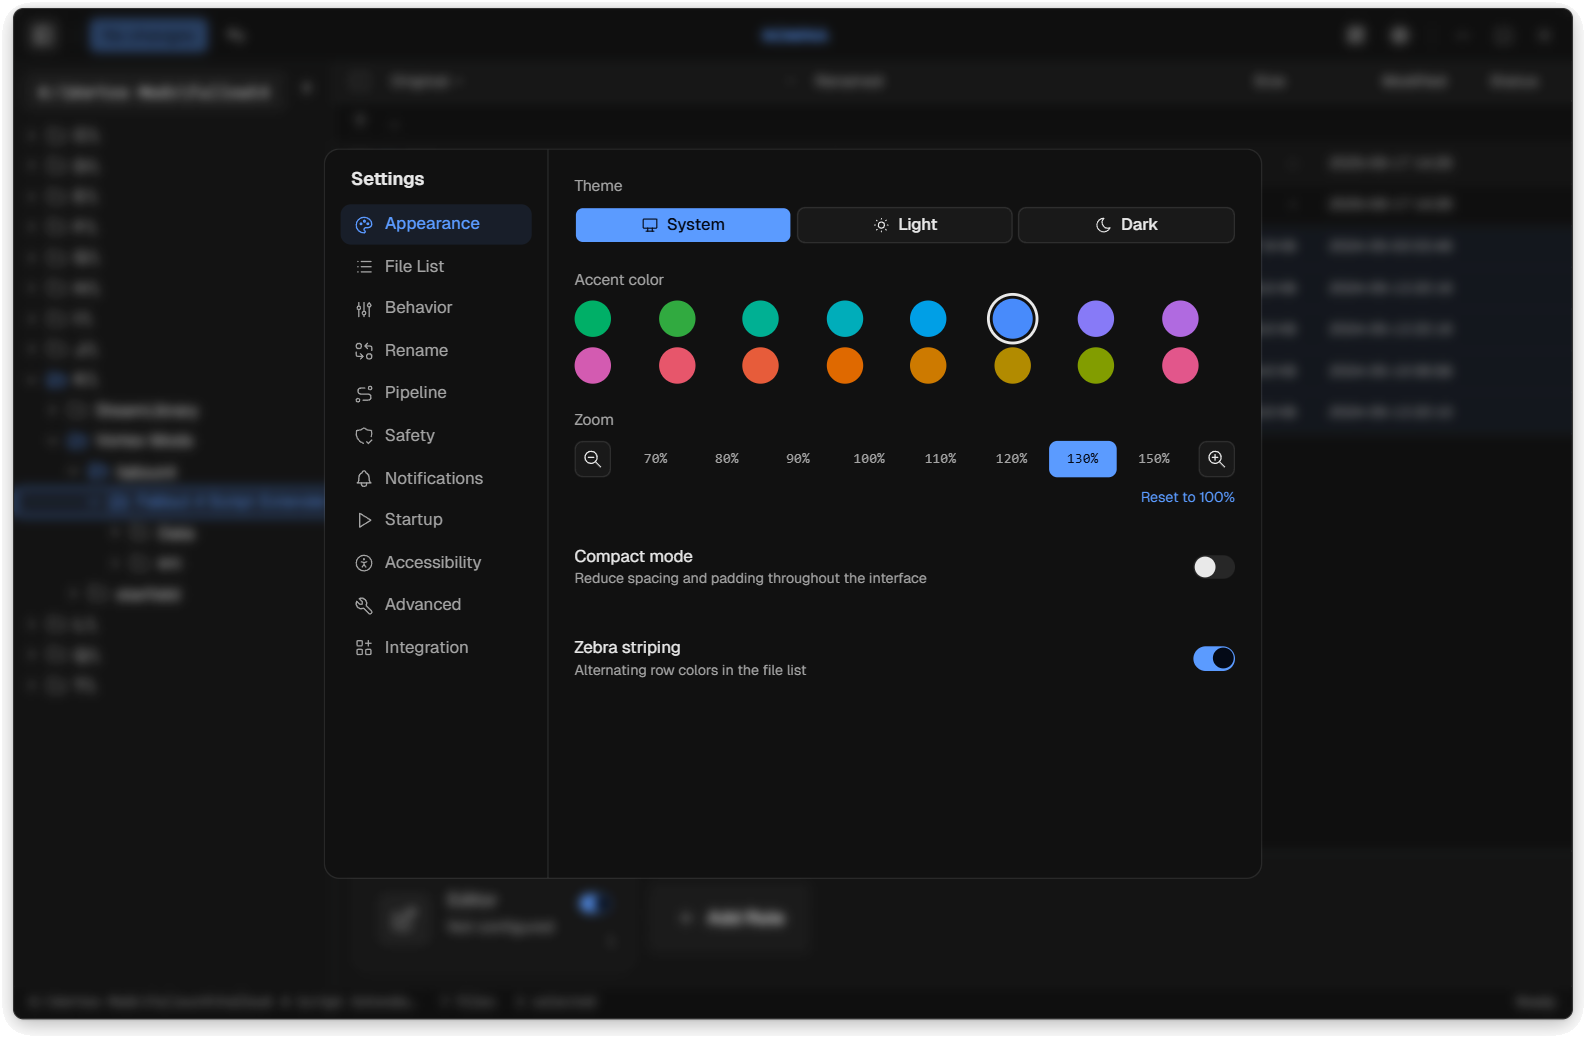Viewport: 1586px width, 1038px height.
Task: Open the Integration settings section
Action: 426,648
